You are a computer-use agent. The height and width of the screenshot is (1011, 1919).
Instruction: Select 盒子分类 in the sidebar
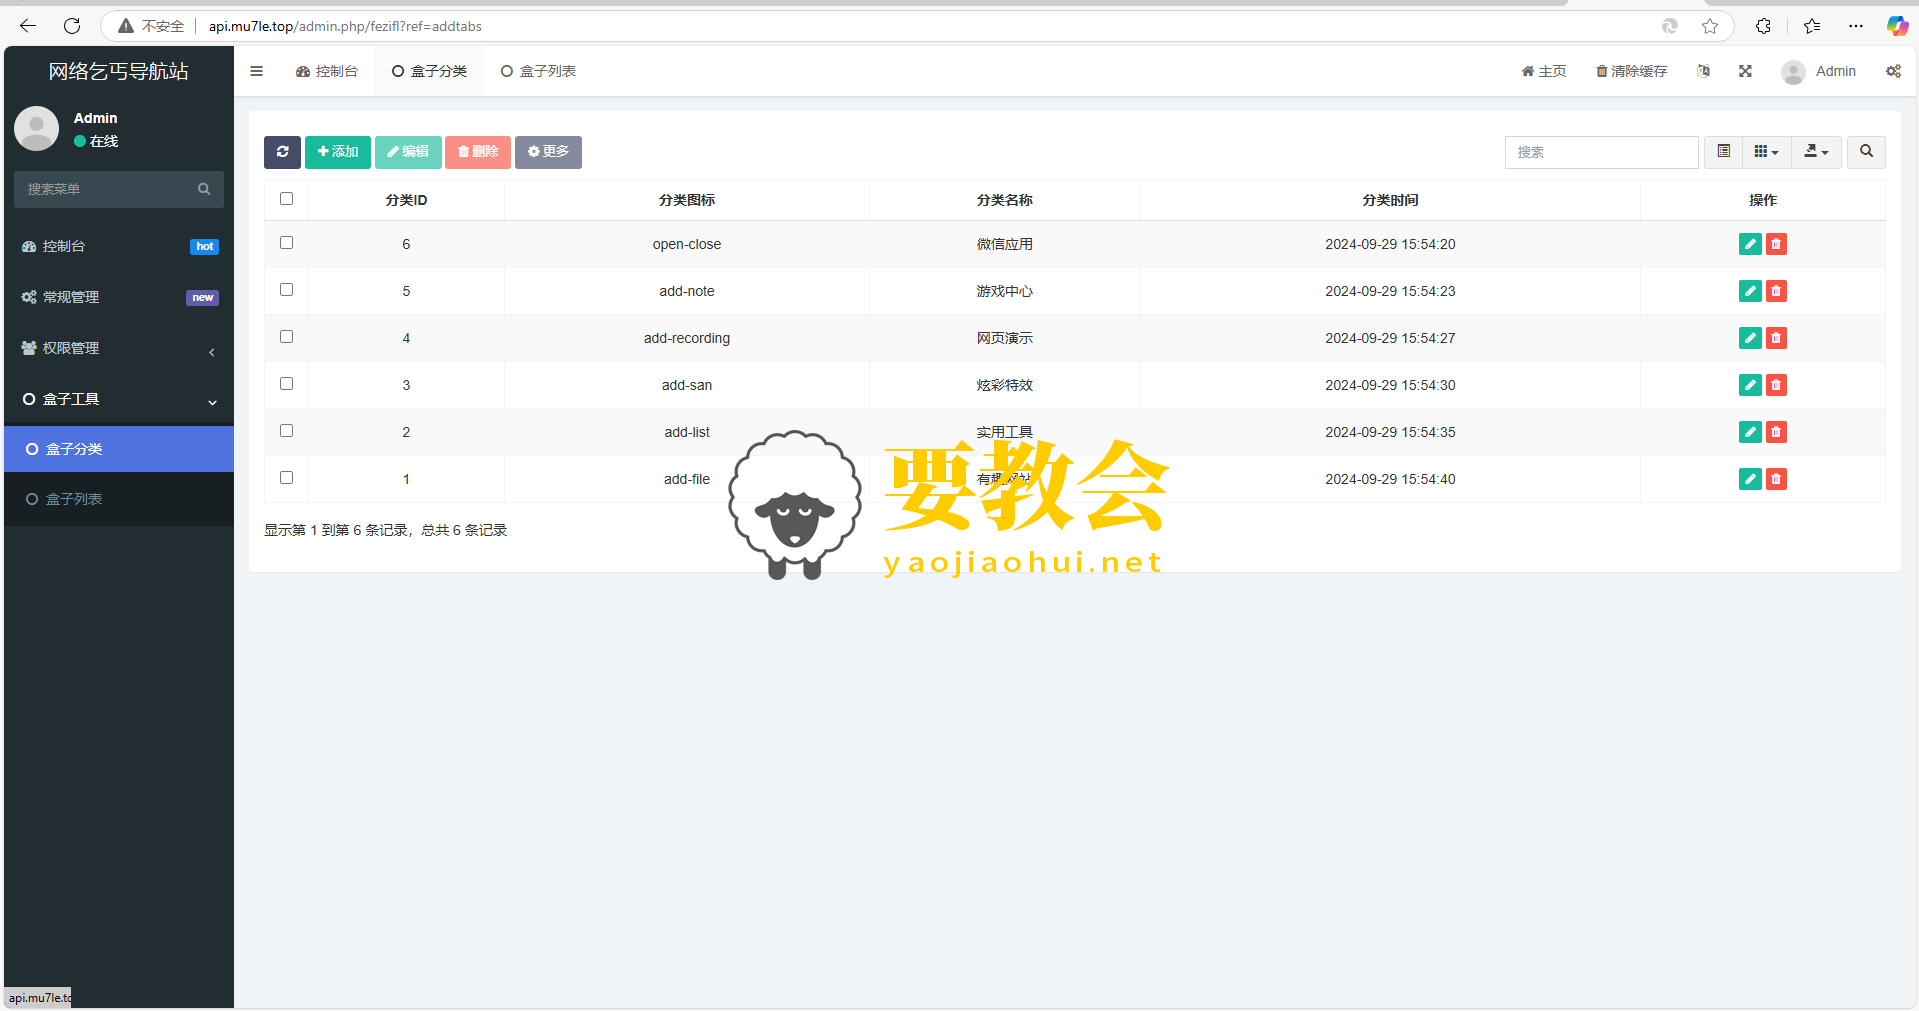pyautogui.click(x=119, y=449)
